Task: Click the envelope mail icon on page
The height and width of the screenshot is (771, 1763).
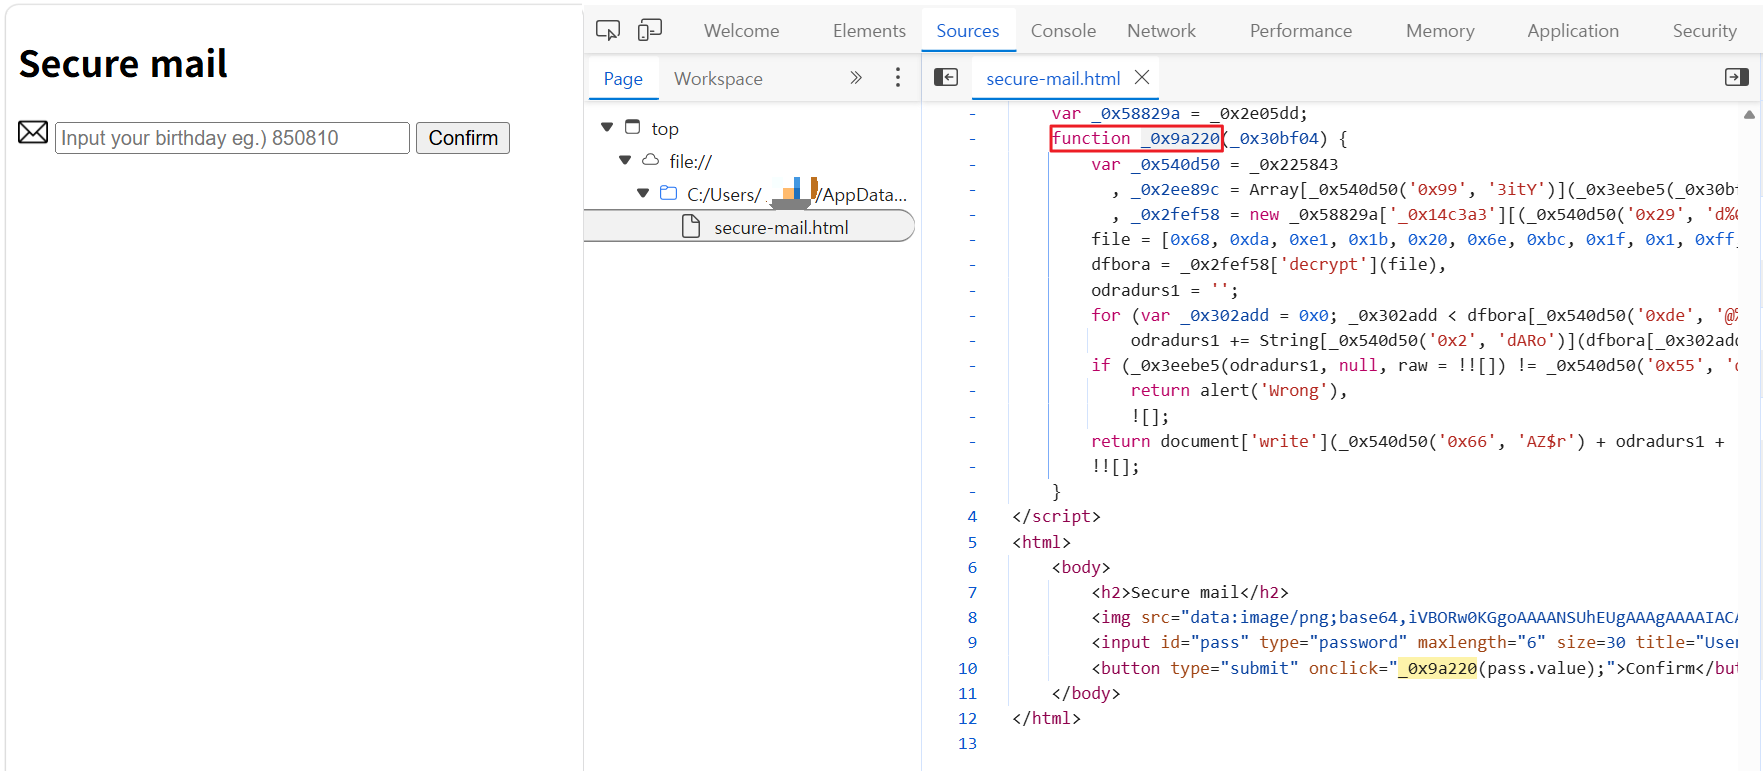Action: click(x=33, y=132)
